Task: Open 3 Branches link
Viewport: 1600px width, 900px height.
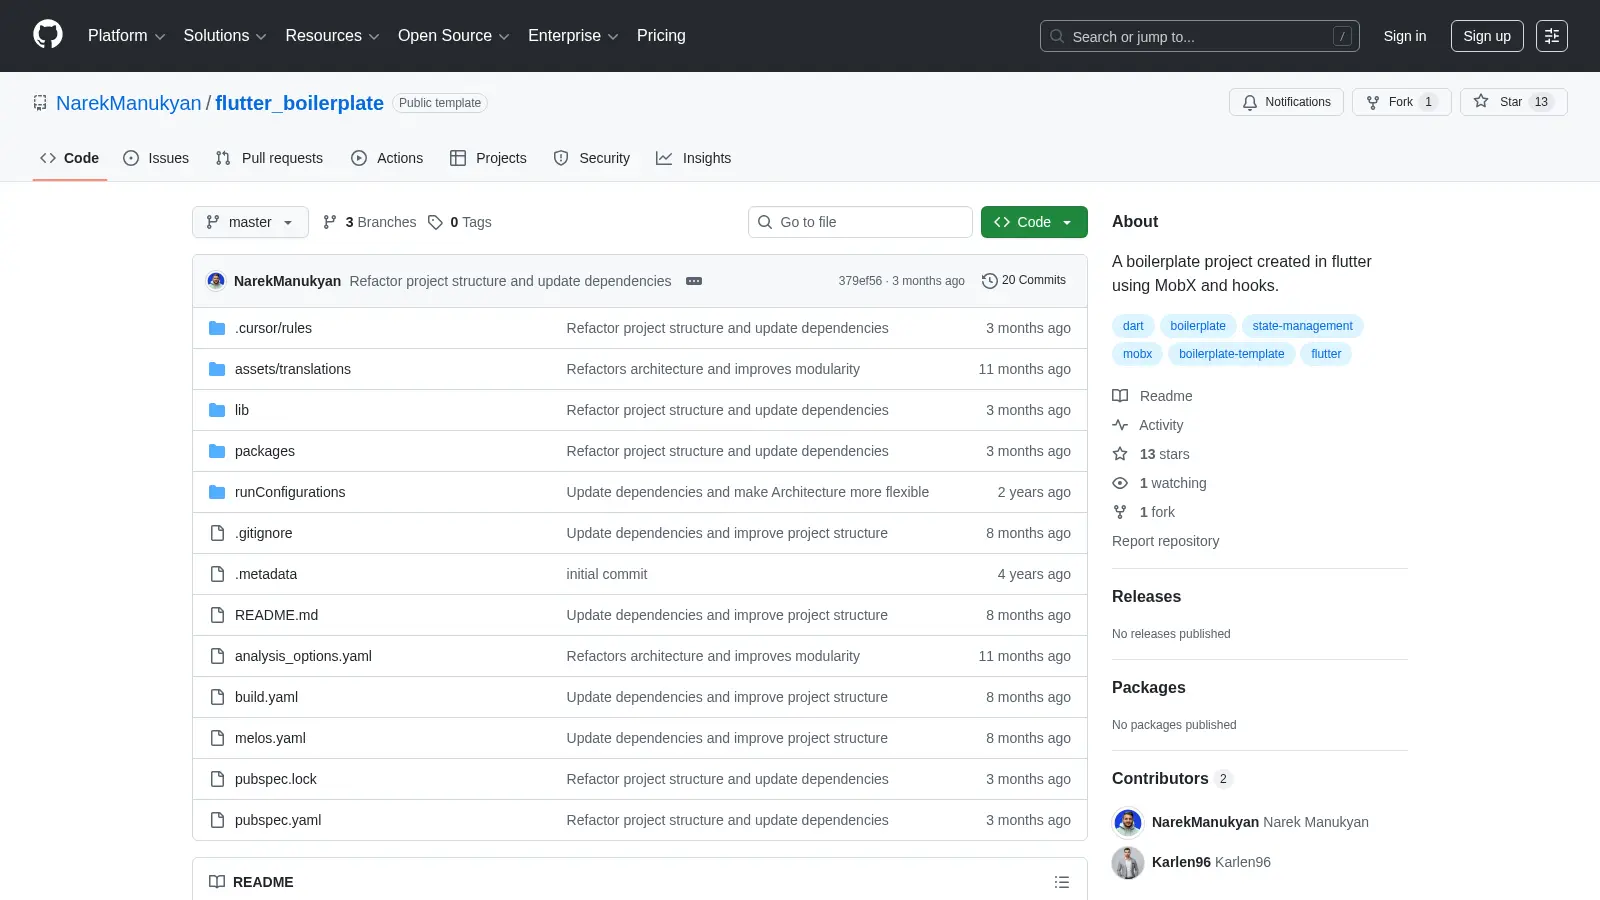Action: [369, 222]
